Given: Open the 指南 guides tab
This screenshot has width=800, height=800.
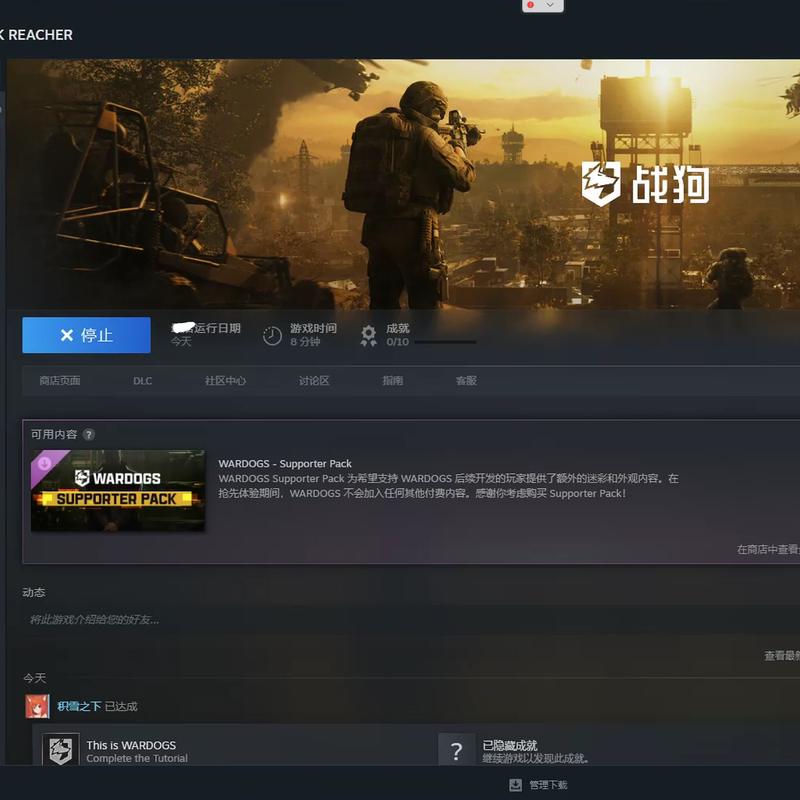Looking at the screenshot, I should click(x=392, y=381).
